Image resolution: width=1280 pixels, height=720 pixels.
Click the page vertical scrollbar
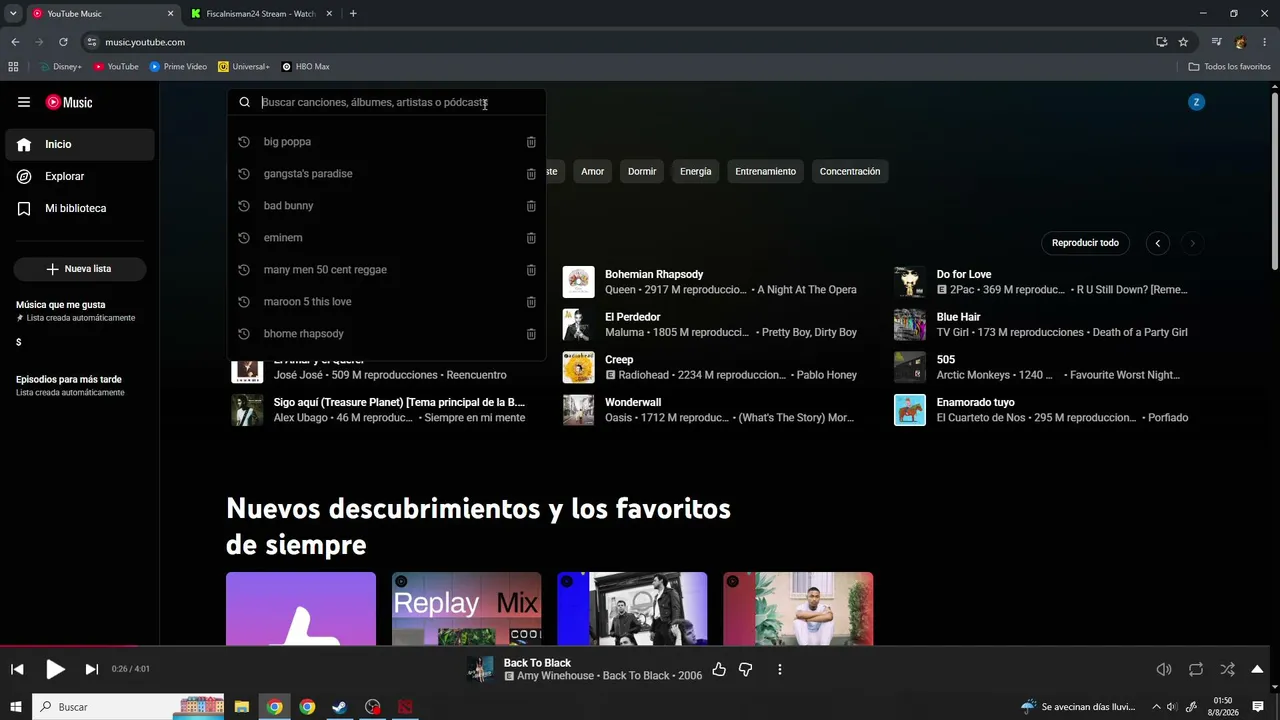1275,180
